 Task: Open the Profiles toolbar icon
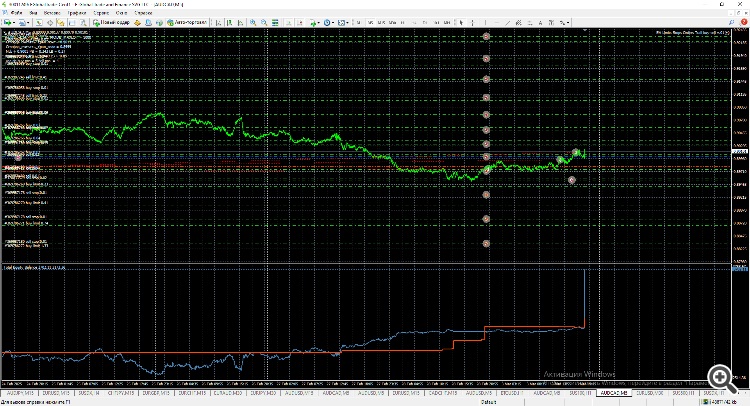22,22
